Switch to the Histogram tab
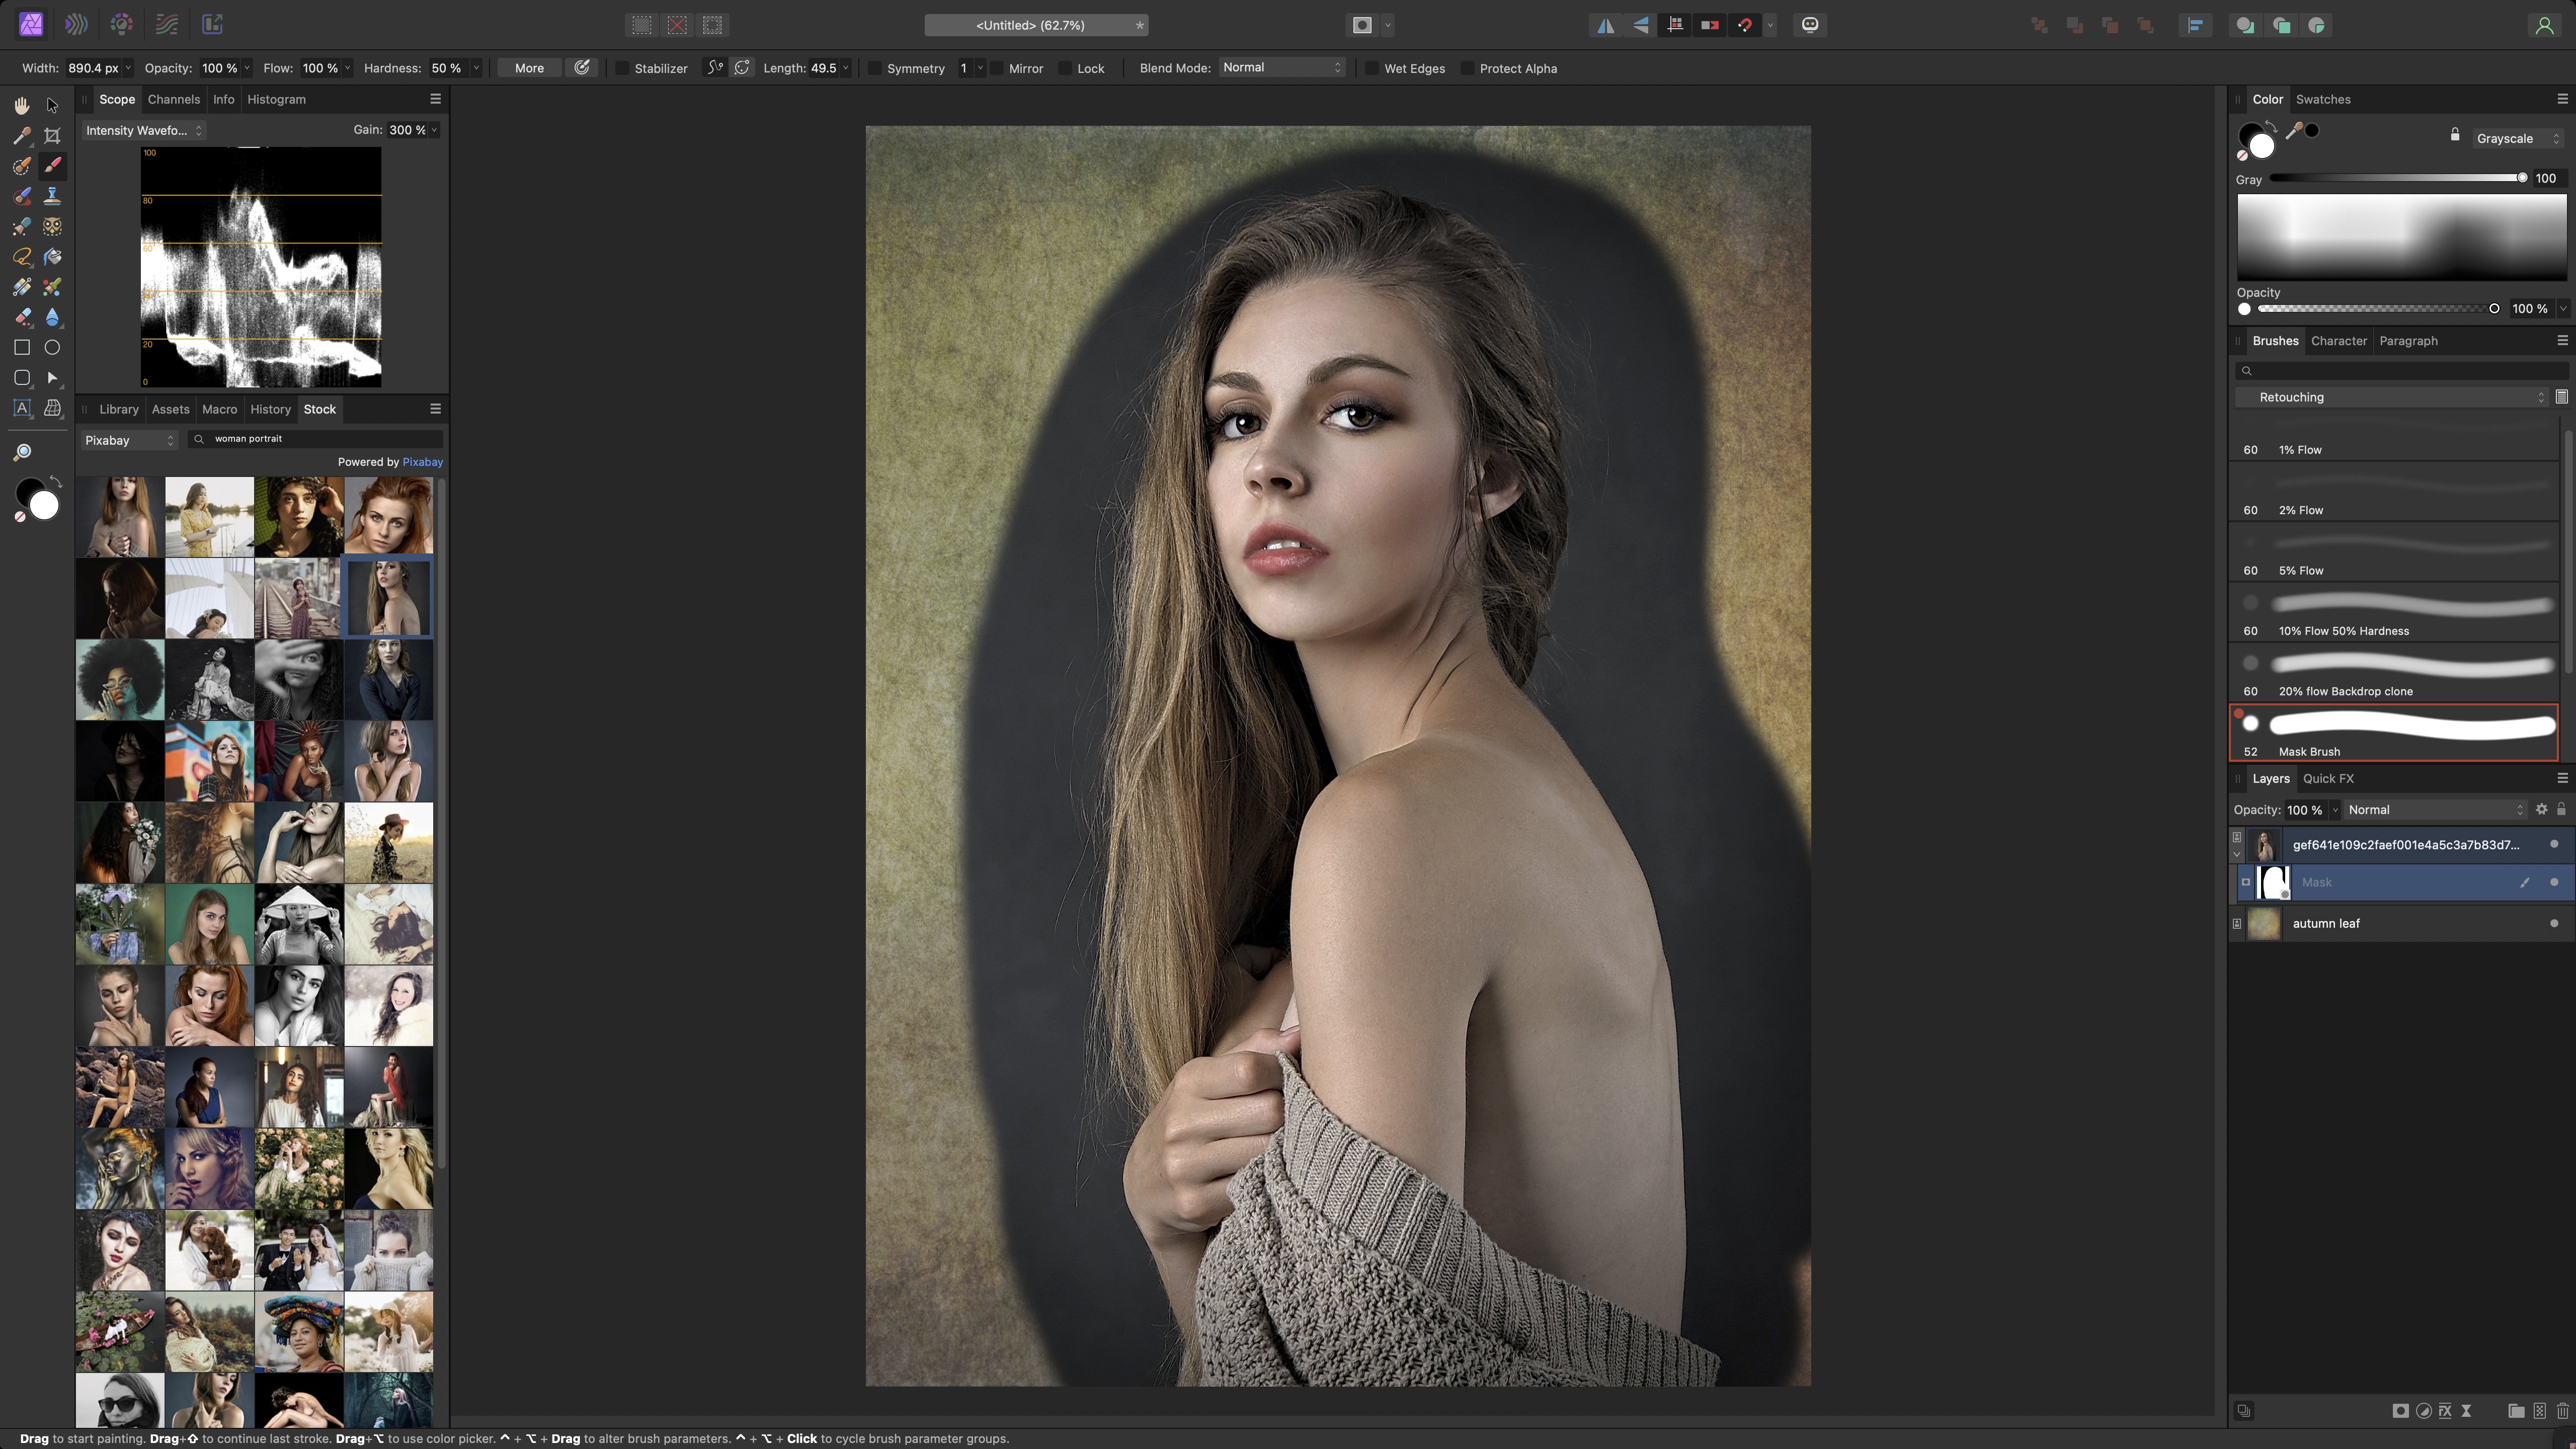2576x1449 pixels. tap(276, 99)
